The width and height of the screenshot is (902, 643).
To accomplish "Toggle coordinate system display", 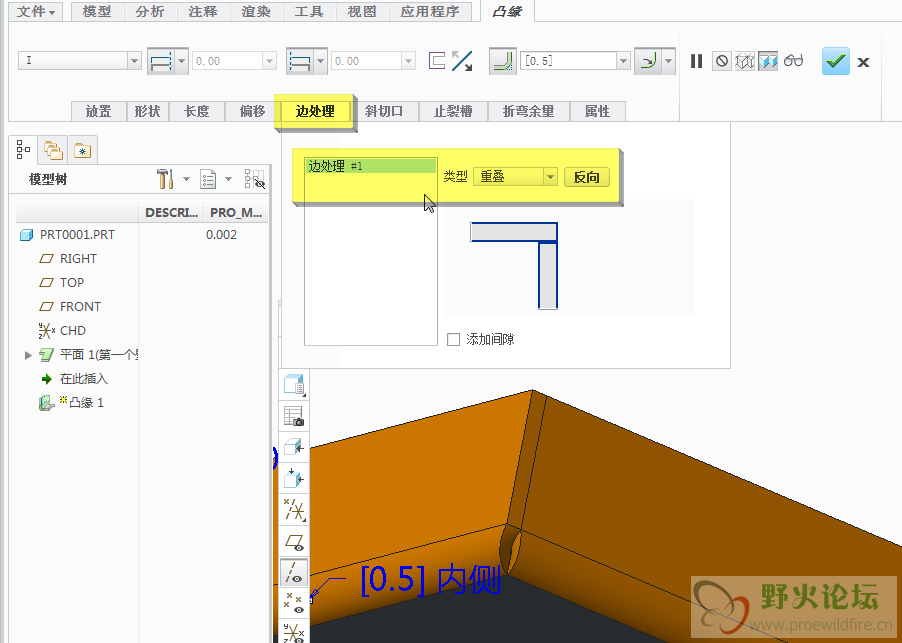I will point(294,632).
